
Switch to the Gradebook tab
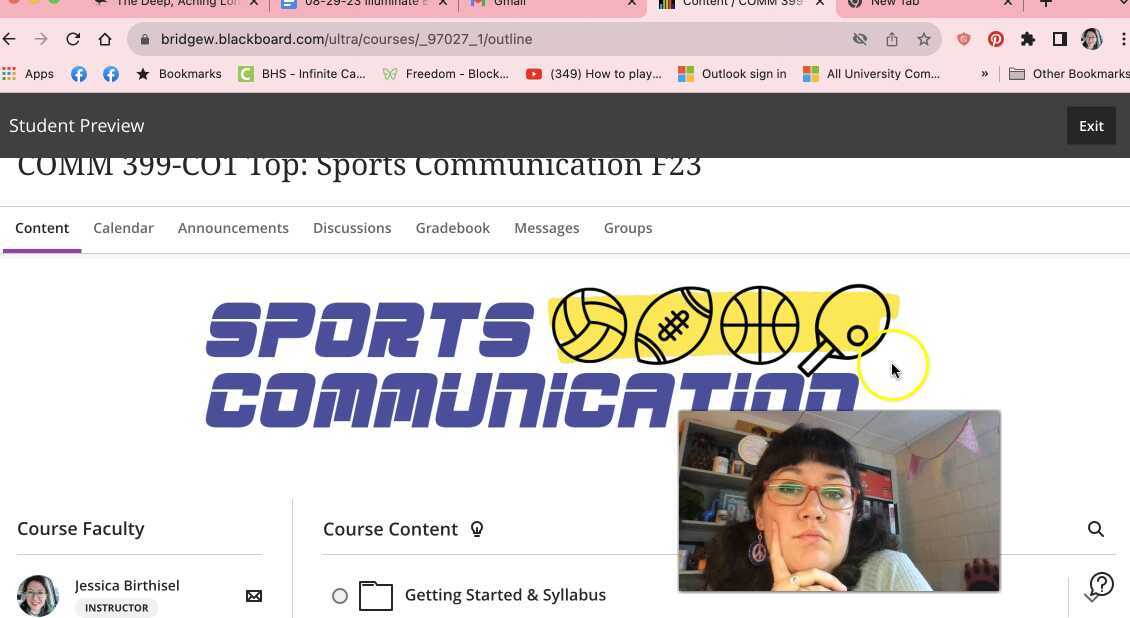click(452, 228)
